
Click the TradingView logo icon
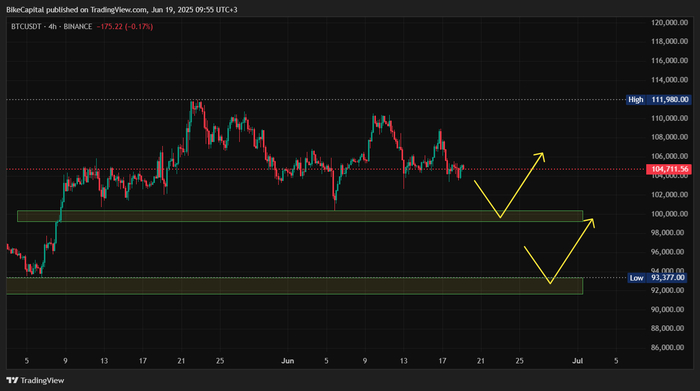click(x=12, y=380)
